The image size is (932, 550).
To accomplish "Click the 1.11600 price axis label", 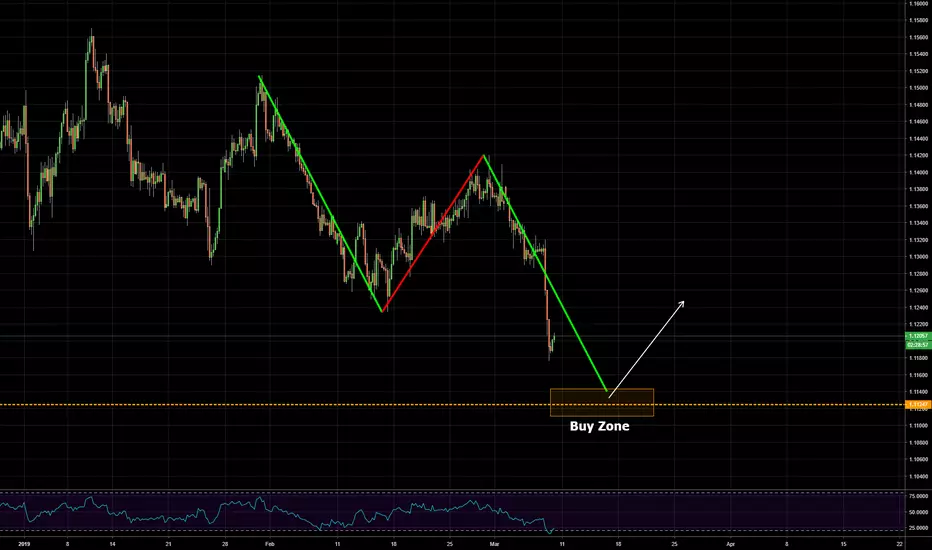I will [918, 375].
